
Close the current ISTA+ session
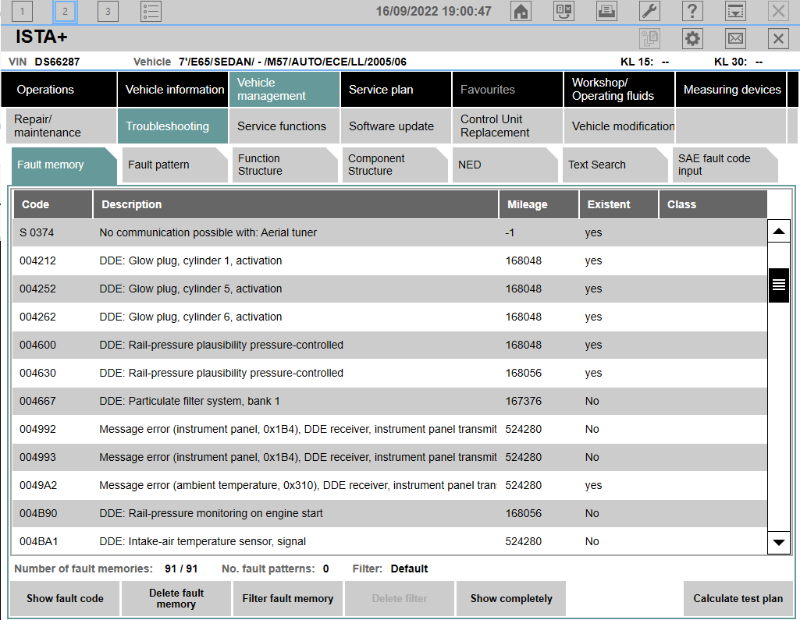778,38
